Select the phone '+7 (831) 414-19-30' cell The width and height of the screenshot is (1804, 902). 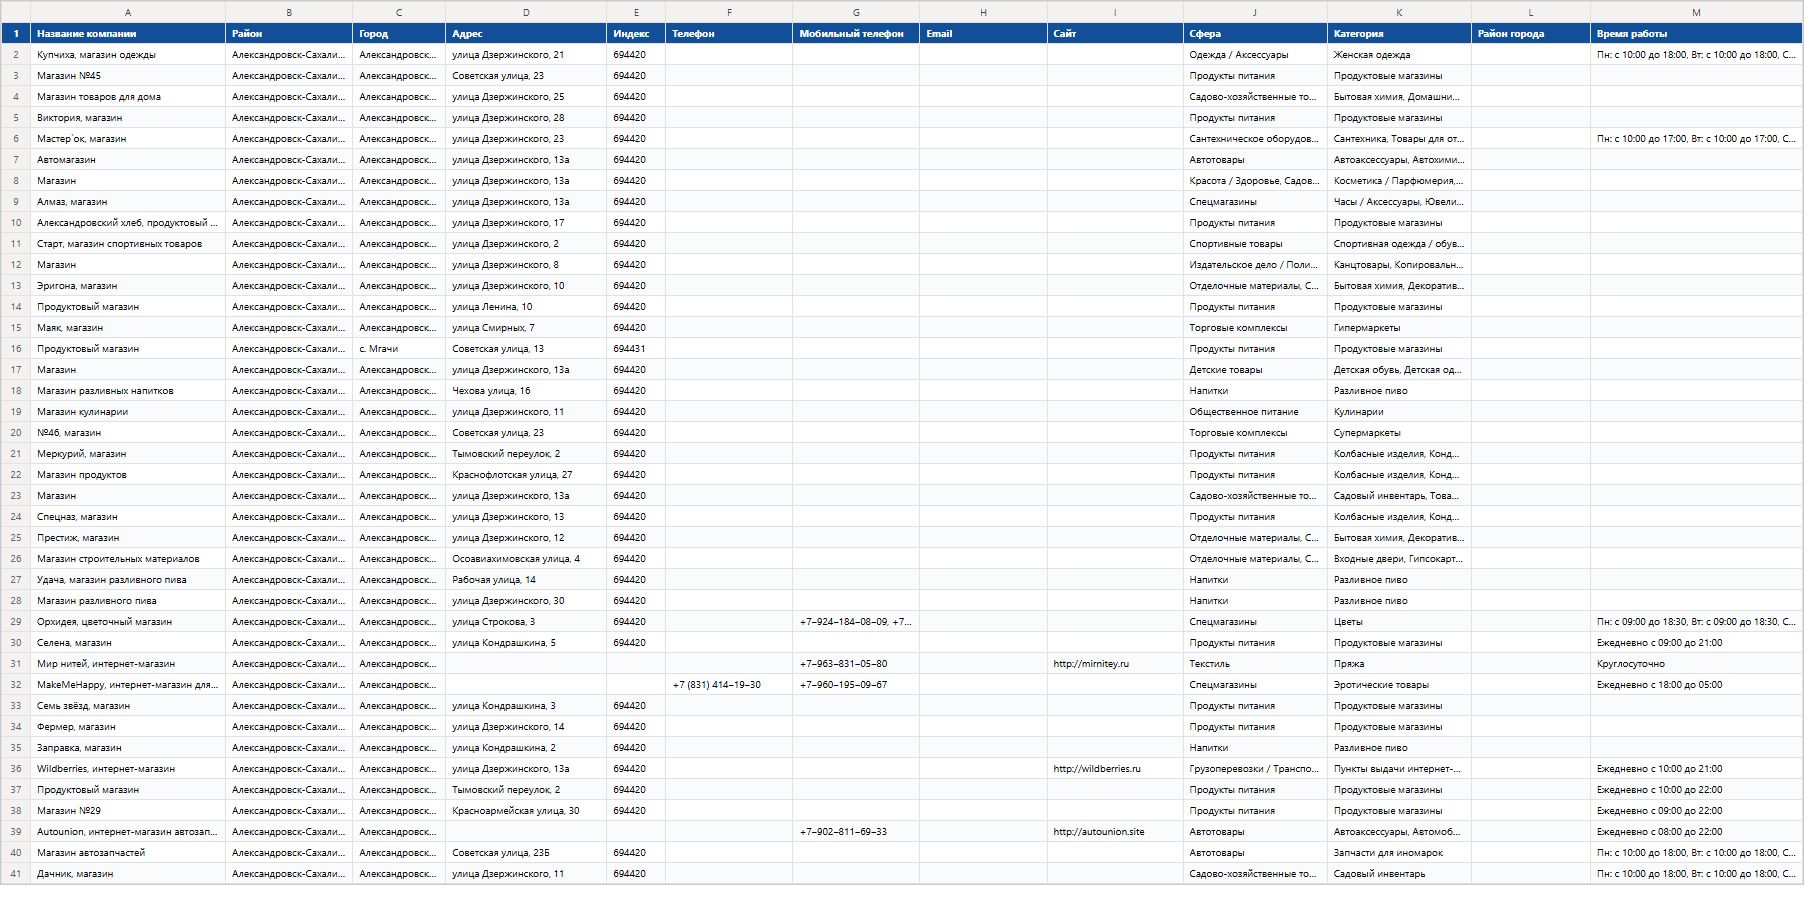729,685
